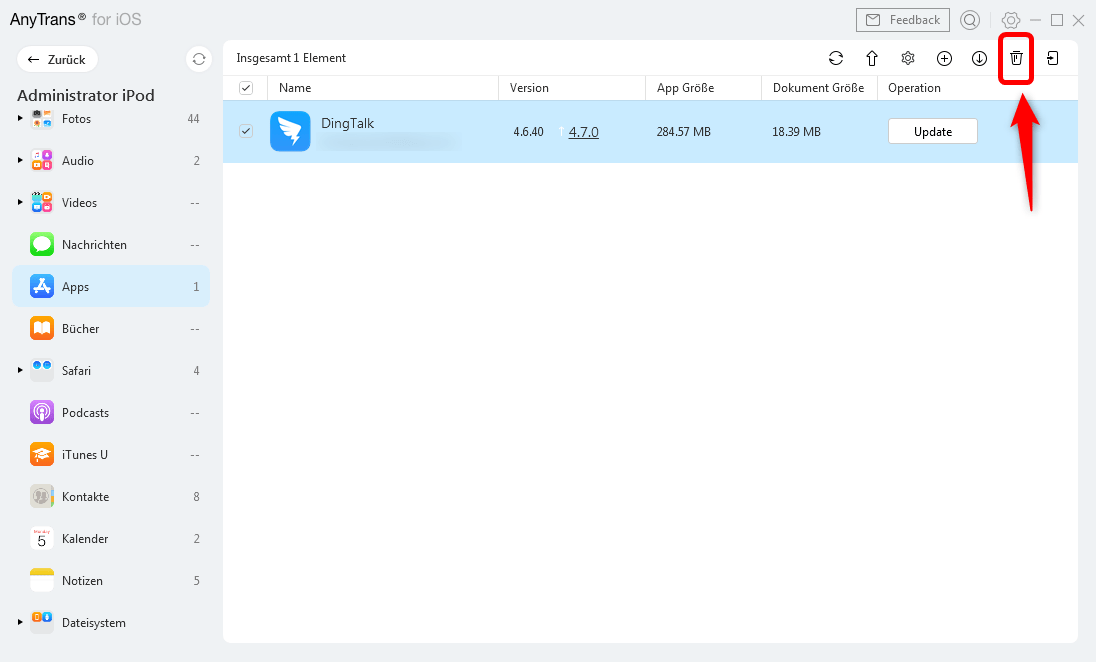Expand the Videos tree arrow
The width and height of the screenshot is (1096, 662).
click(20, 202)
